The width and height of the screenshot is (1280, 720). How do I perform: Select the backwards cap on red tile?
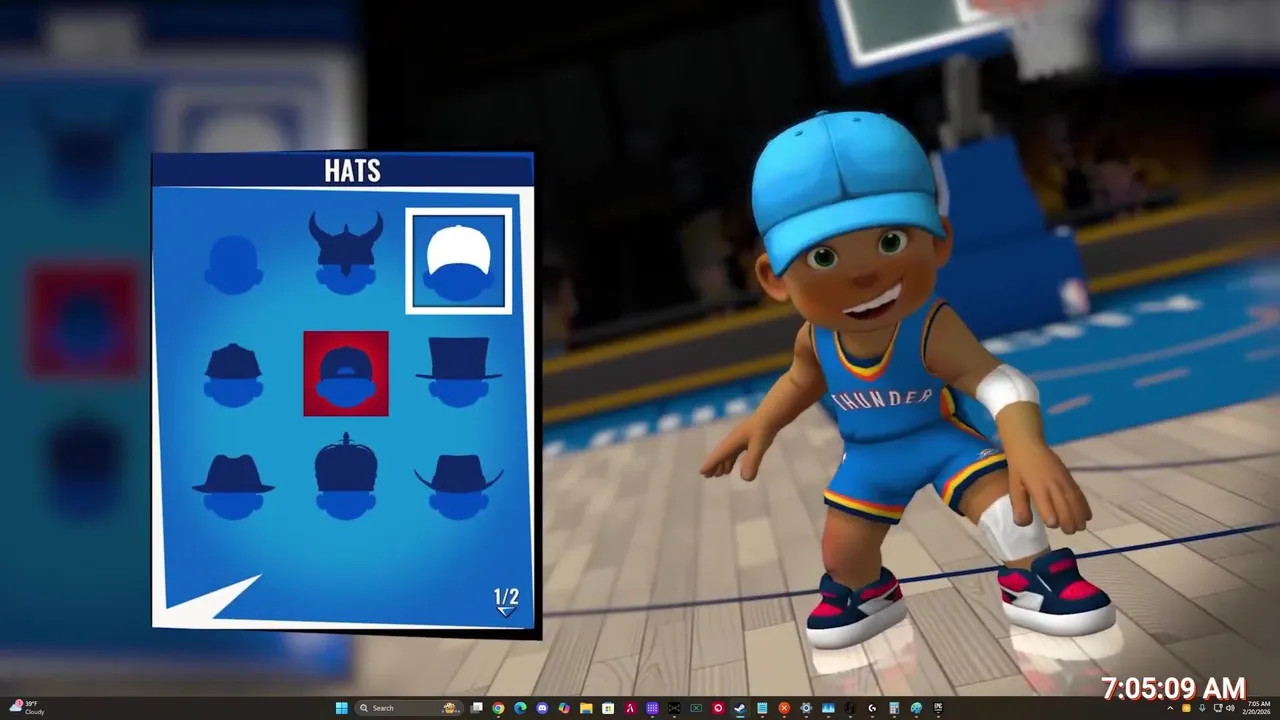[x=346, y=373]
